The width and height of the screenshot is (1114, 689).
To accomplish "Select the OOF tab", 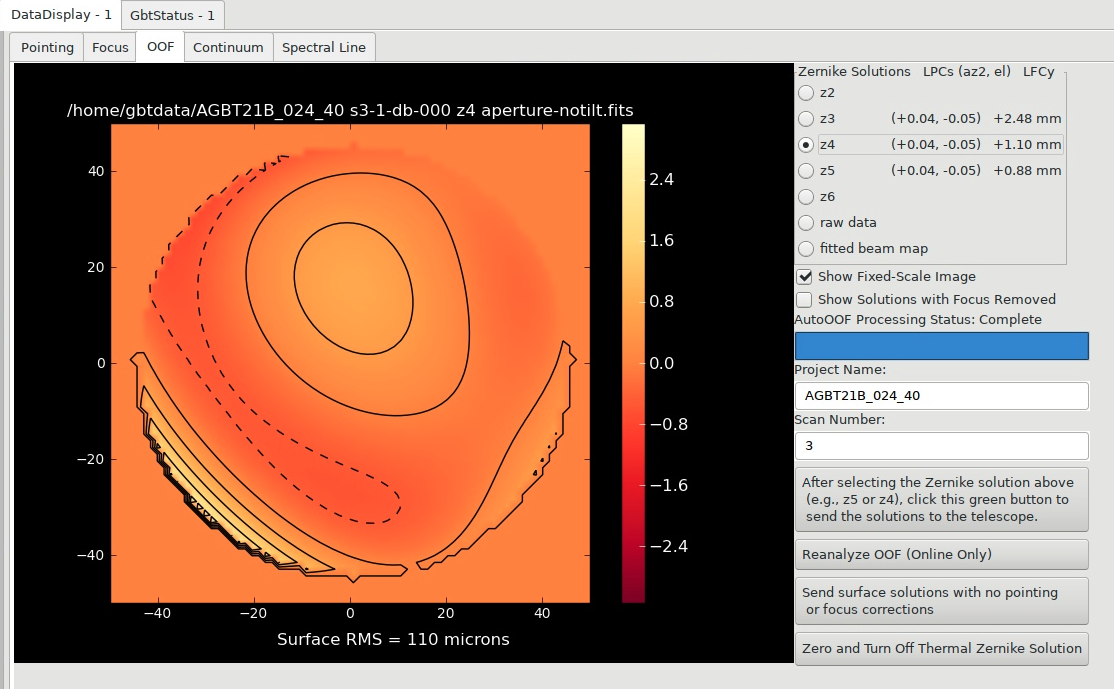I will coord(161,47).
